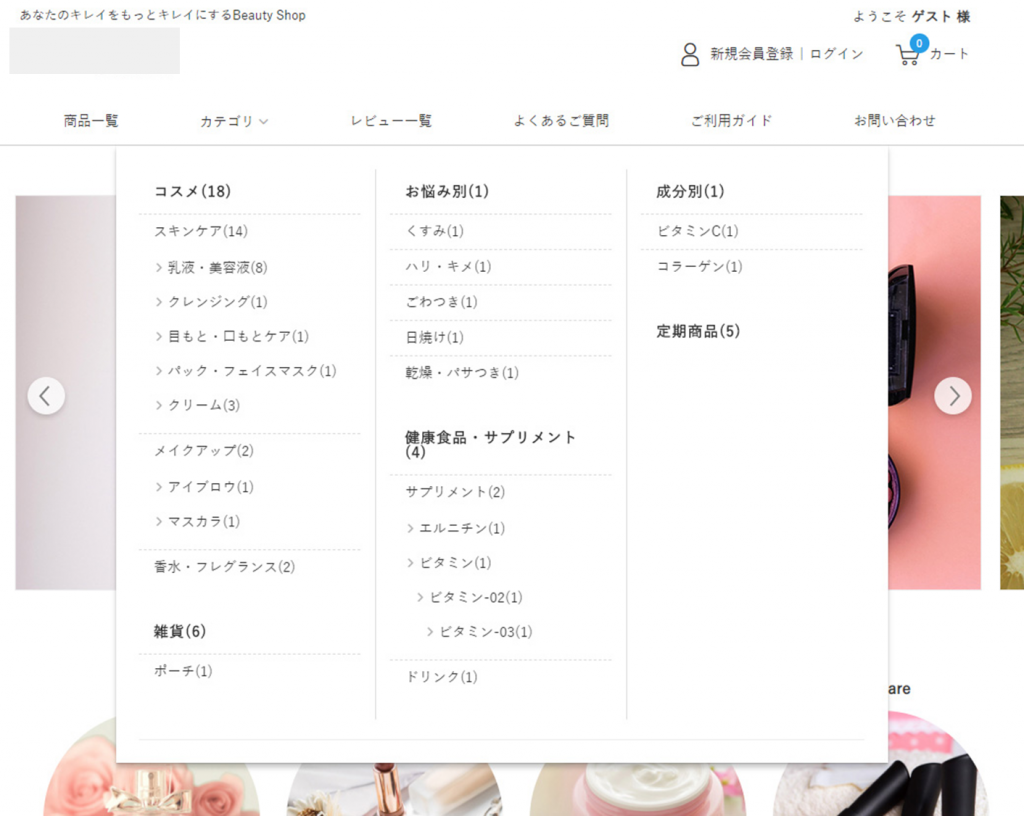Open クリーム(3) subcategory
The image size is (1024, 816).
coord(204,406)
